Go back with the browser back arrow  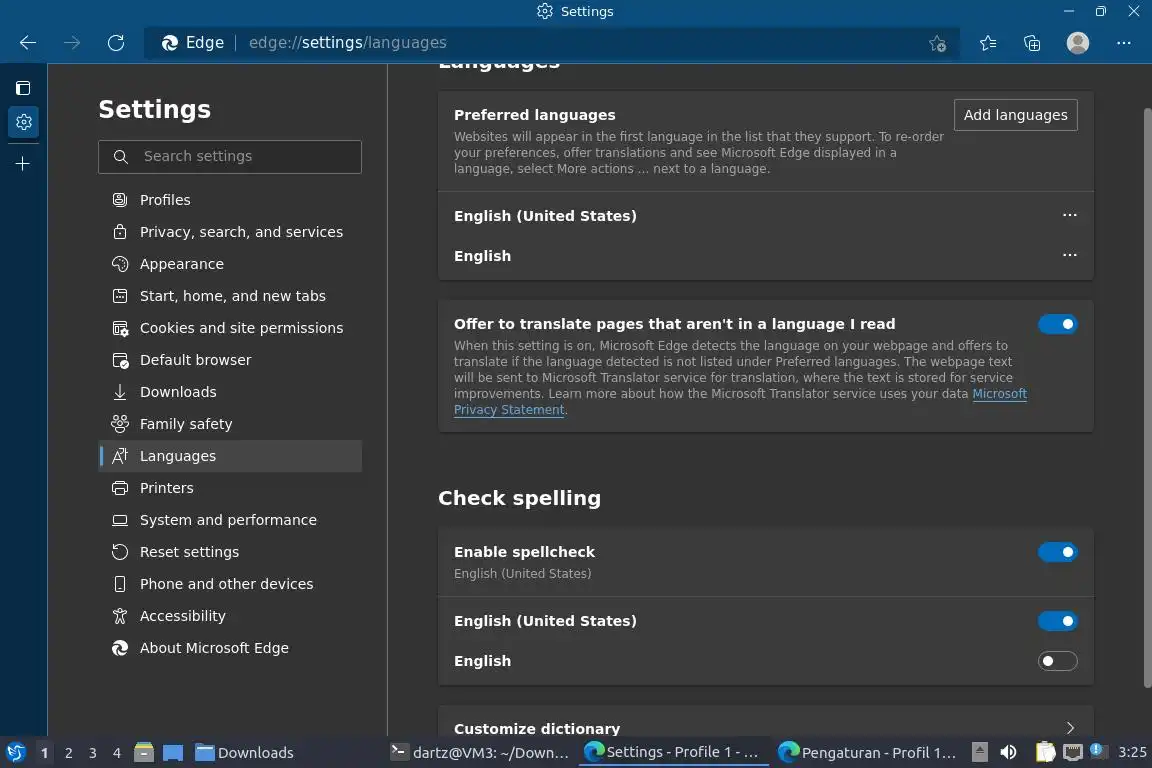click(x=28, y=43)
